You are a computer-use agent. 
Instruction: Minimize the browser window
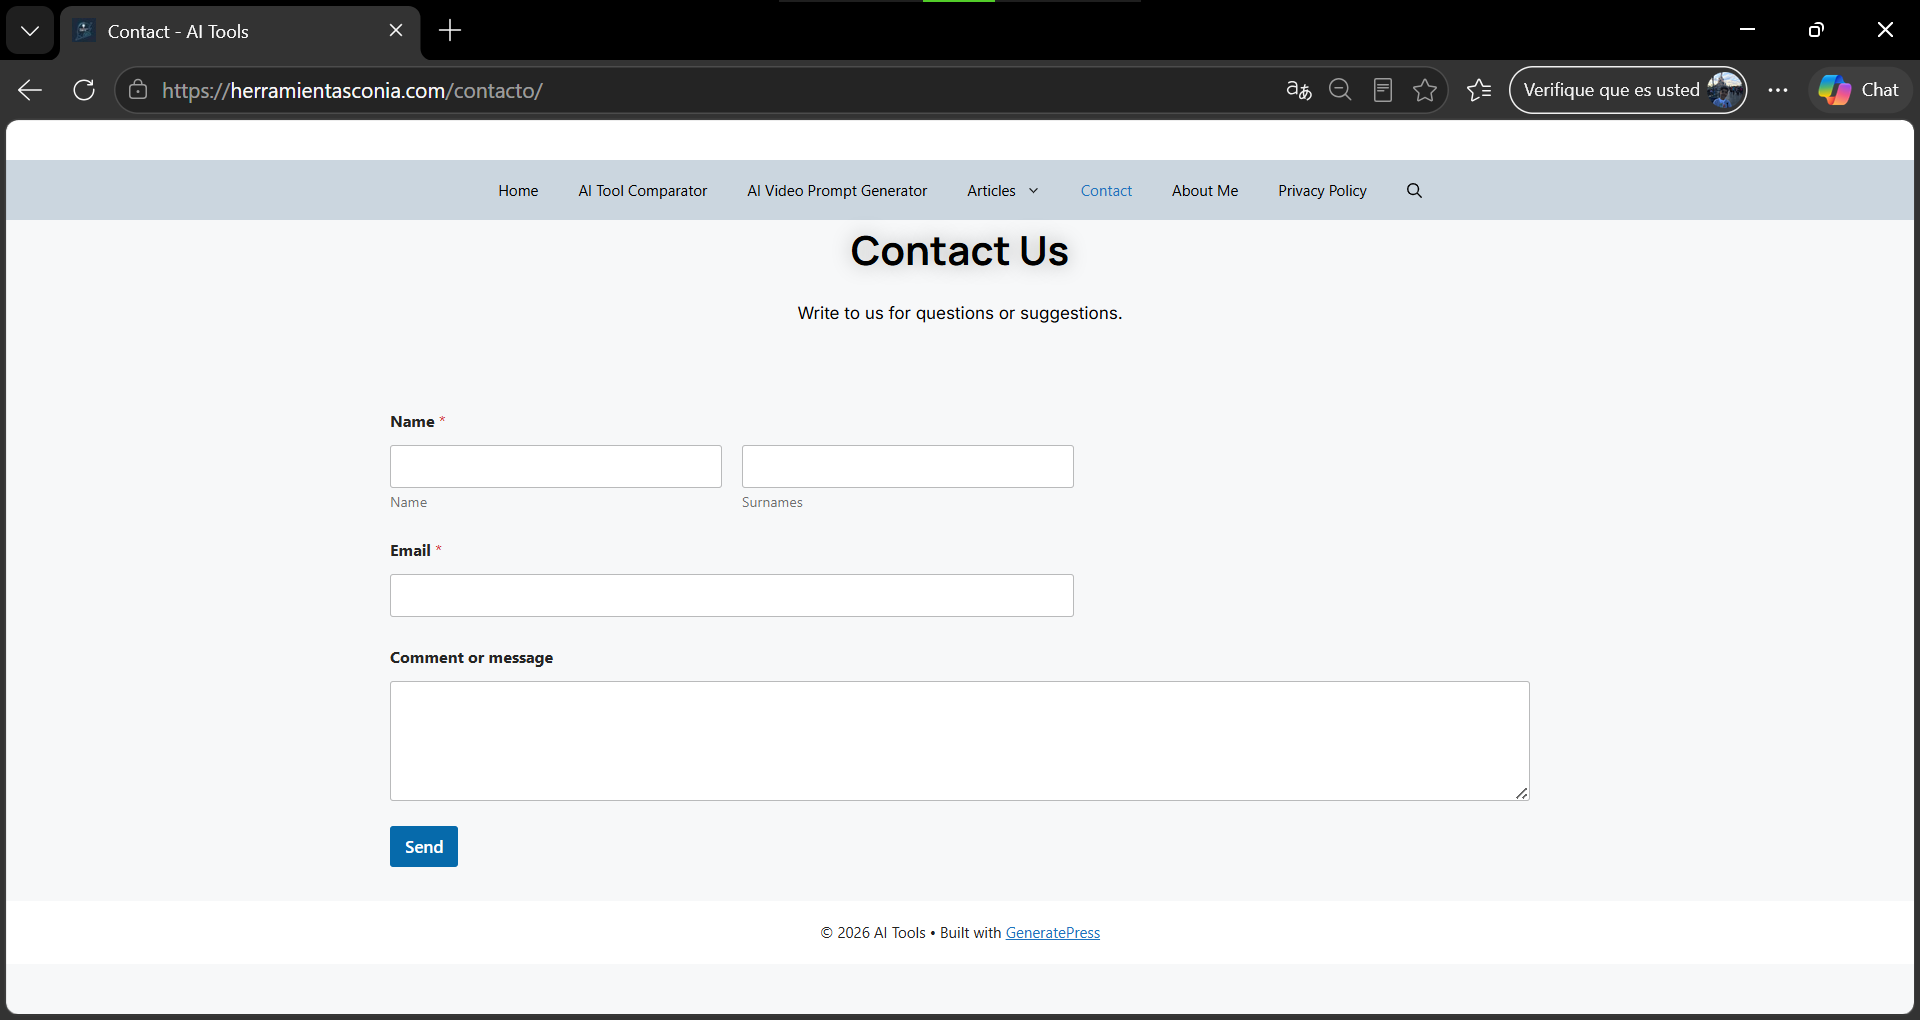pos(1747,30)
